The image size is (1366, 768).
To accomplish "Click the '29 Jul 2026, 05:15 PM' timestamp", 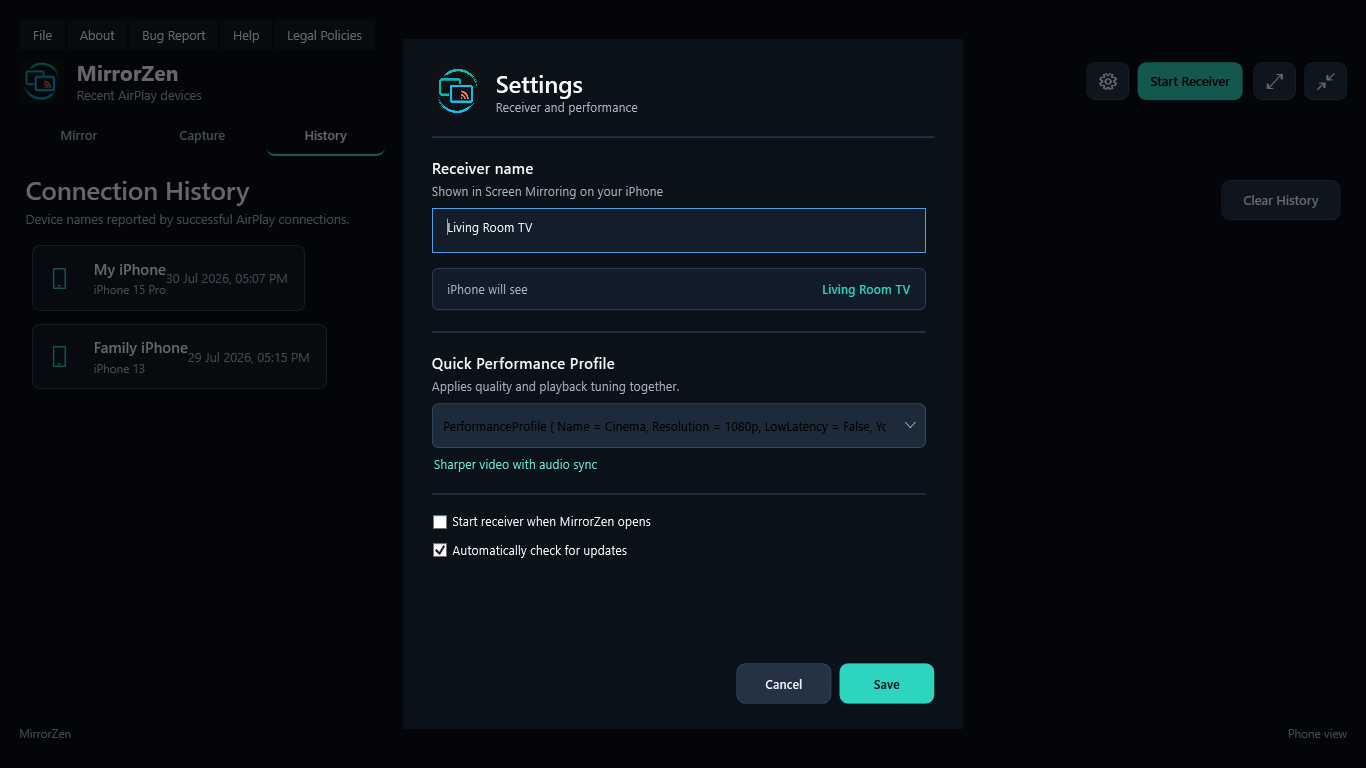I will (x=249, y=358).
